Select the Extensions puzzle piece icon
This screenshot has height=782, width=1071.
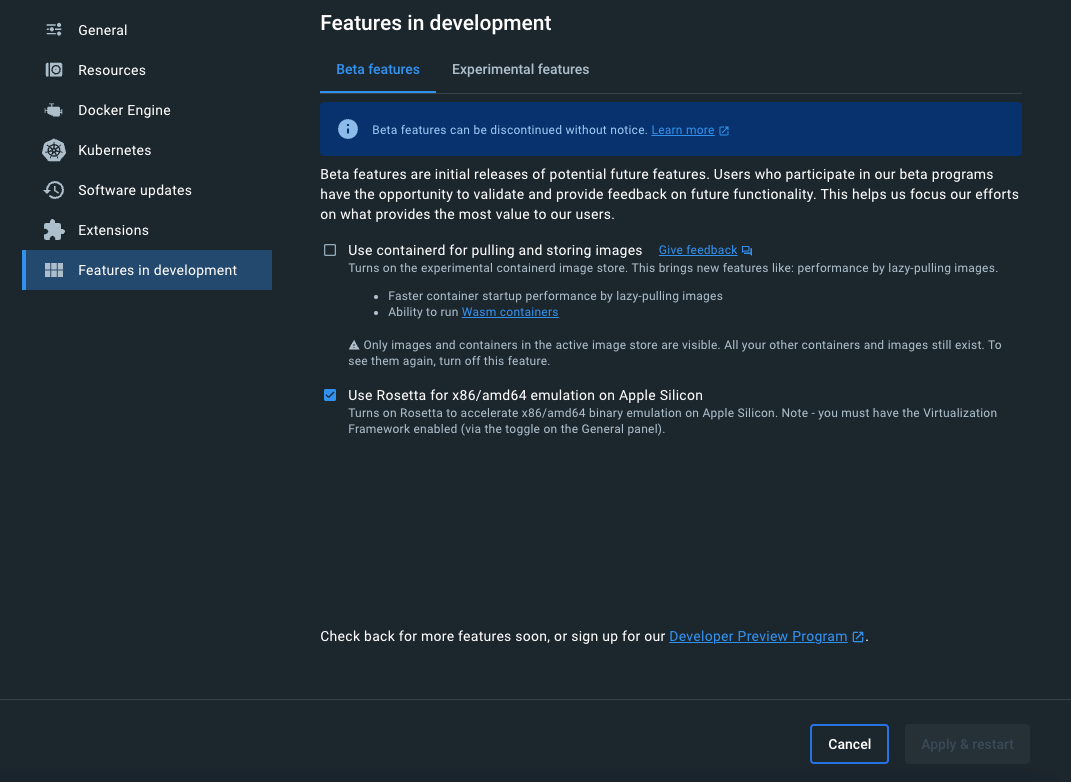pyautogui.click(x=53, y=230)
